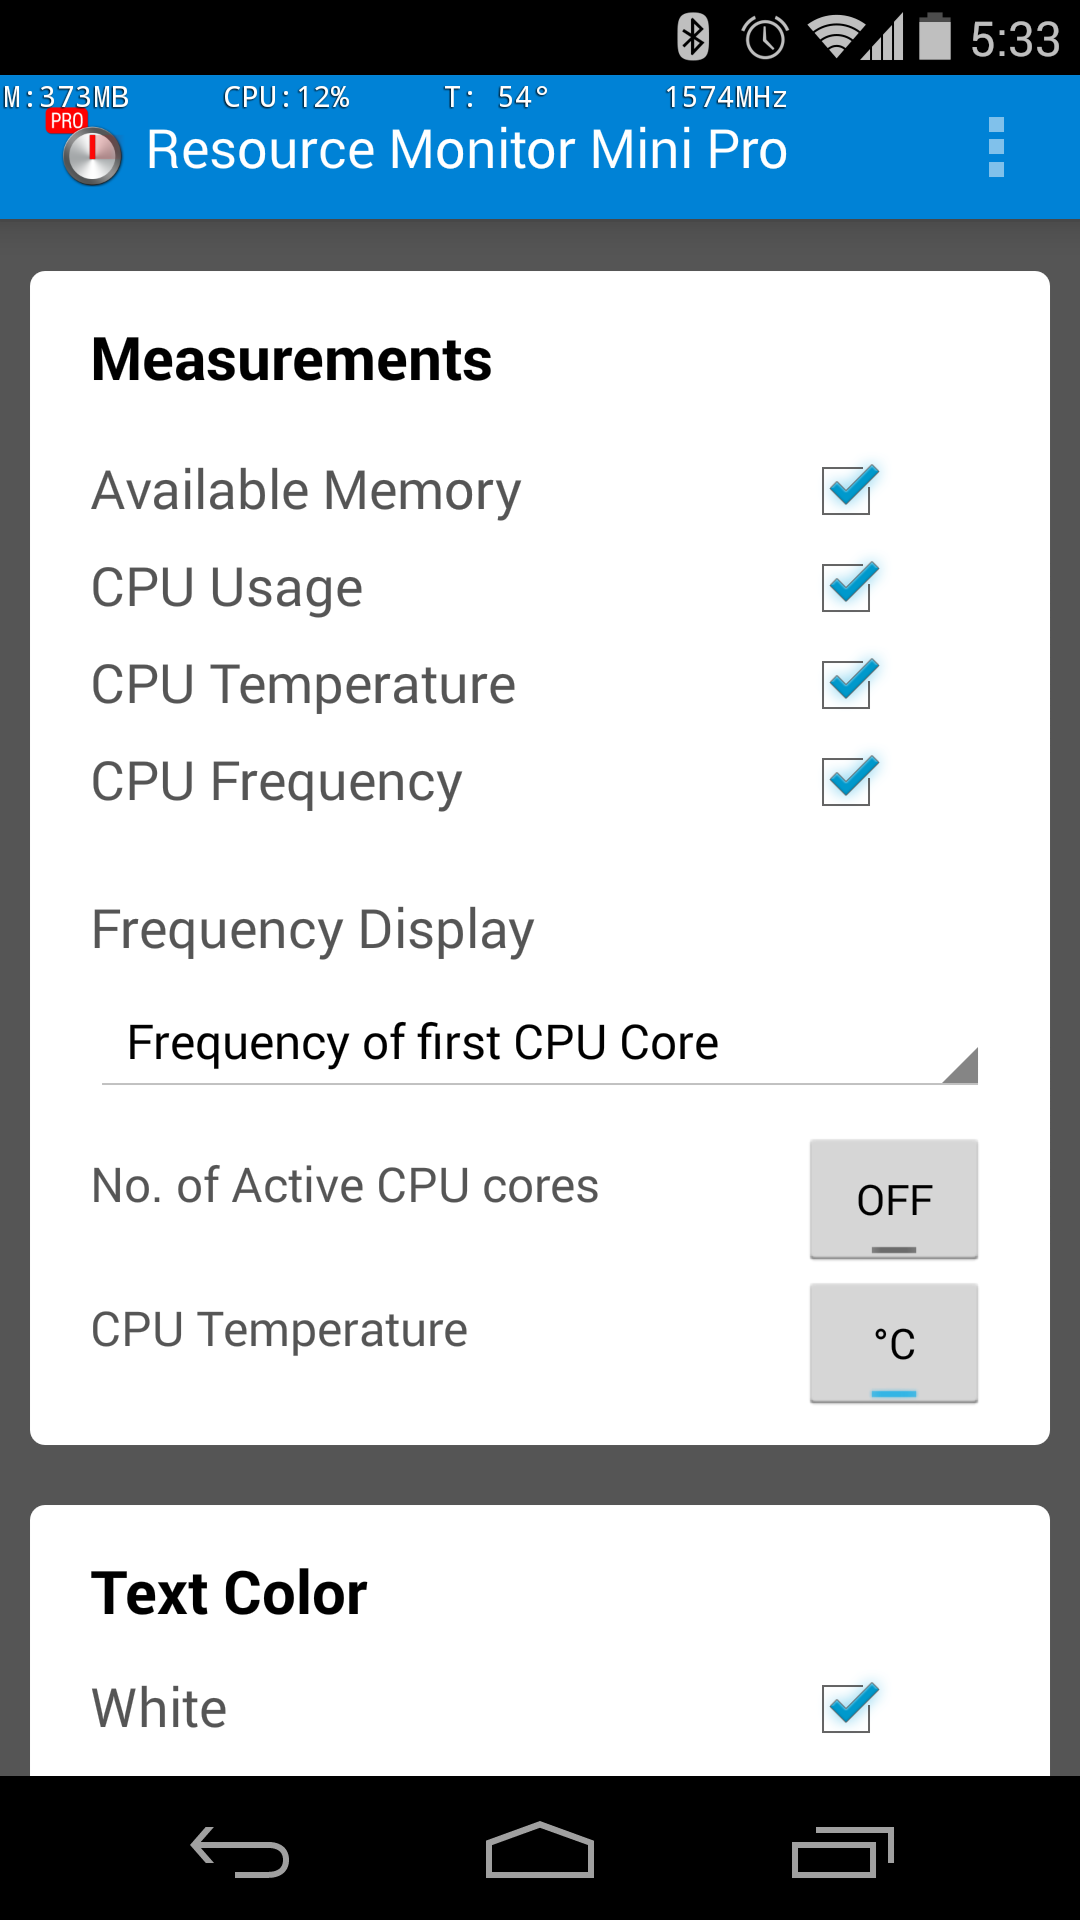
Task: Open the recent apps navigation button
Action: (842, 1852)
